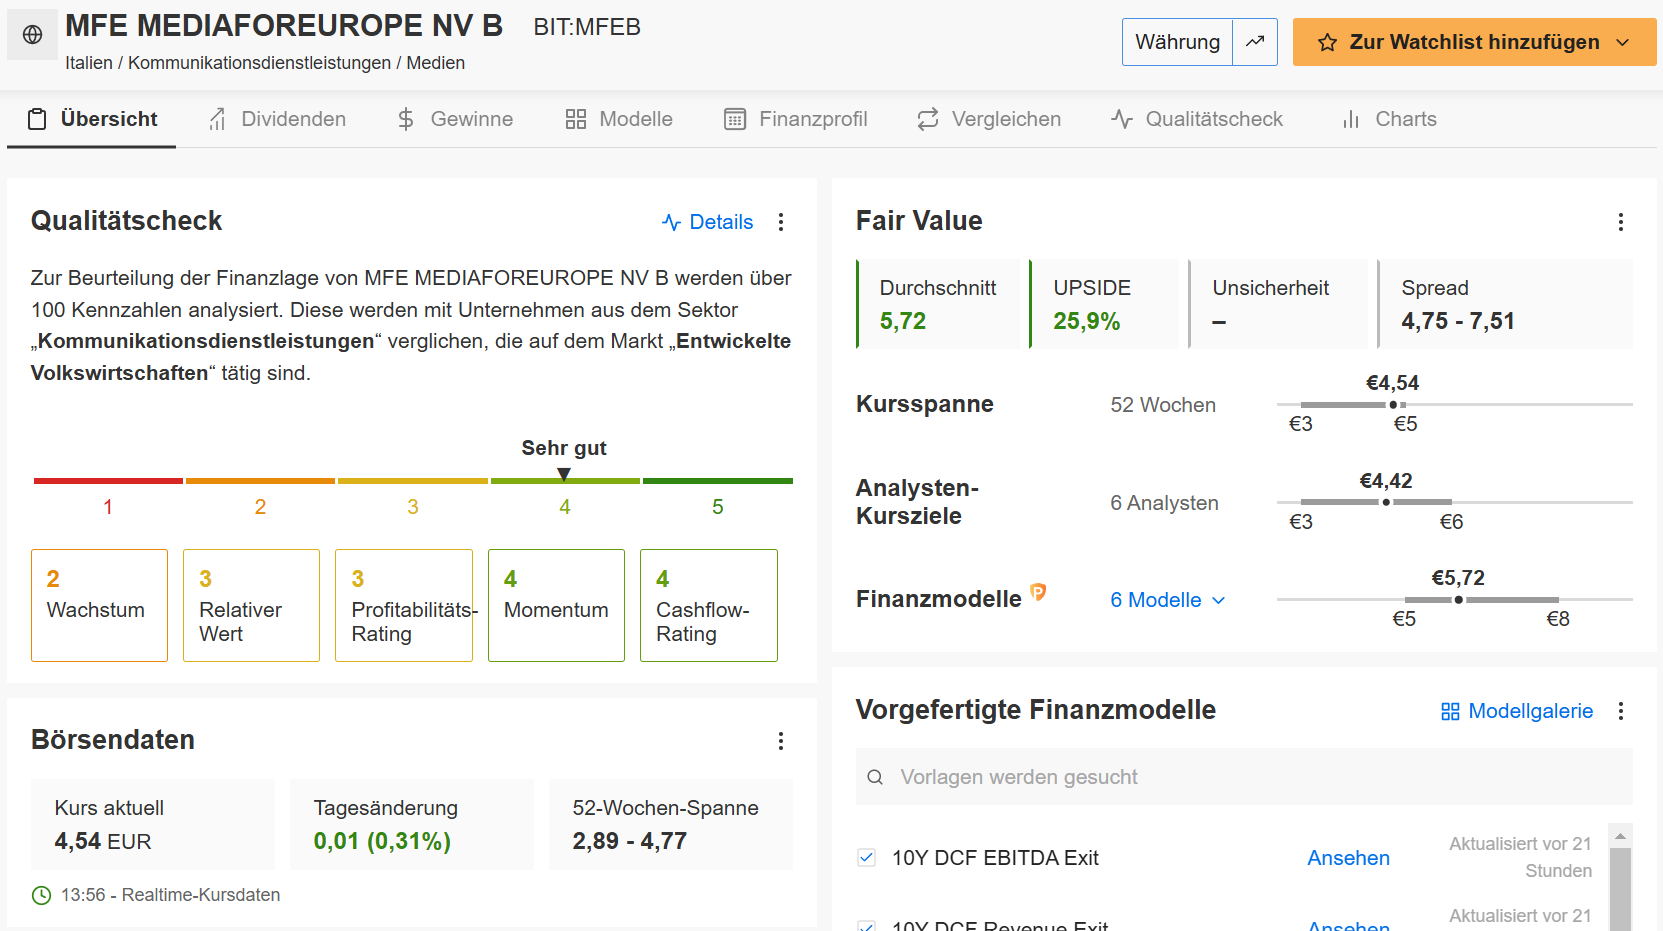Click the Italien breadcrumb link
1663x931 pixels.
[89, 63]
